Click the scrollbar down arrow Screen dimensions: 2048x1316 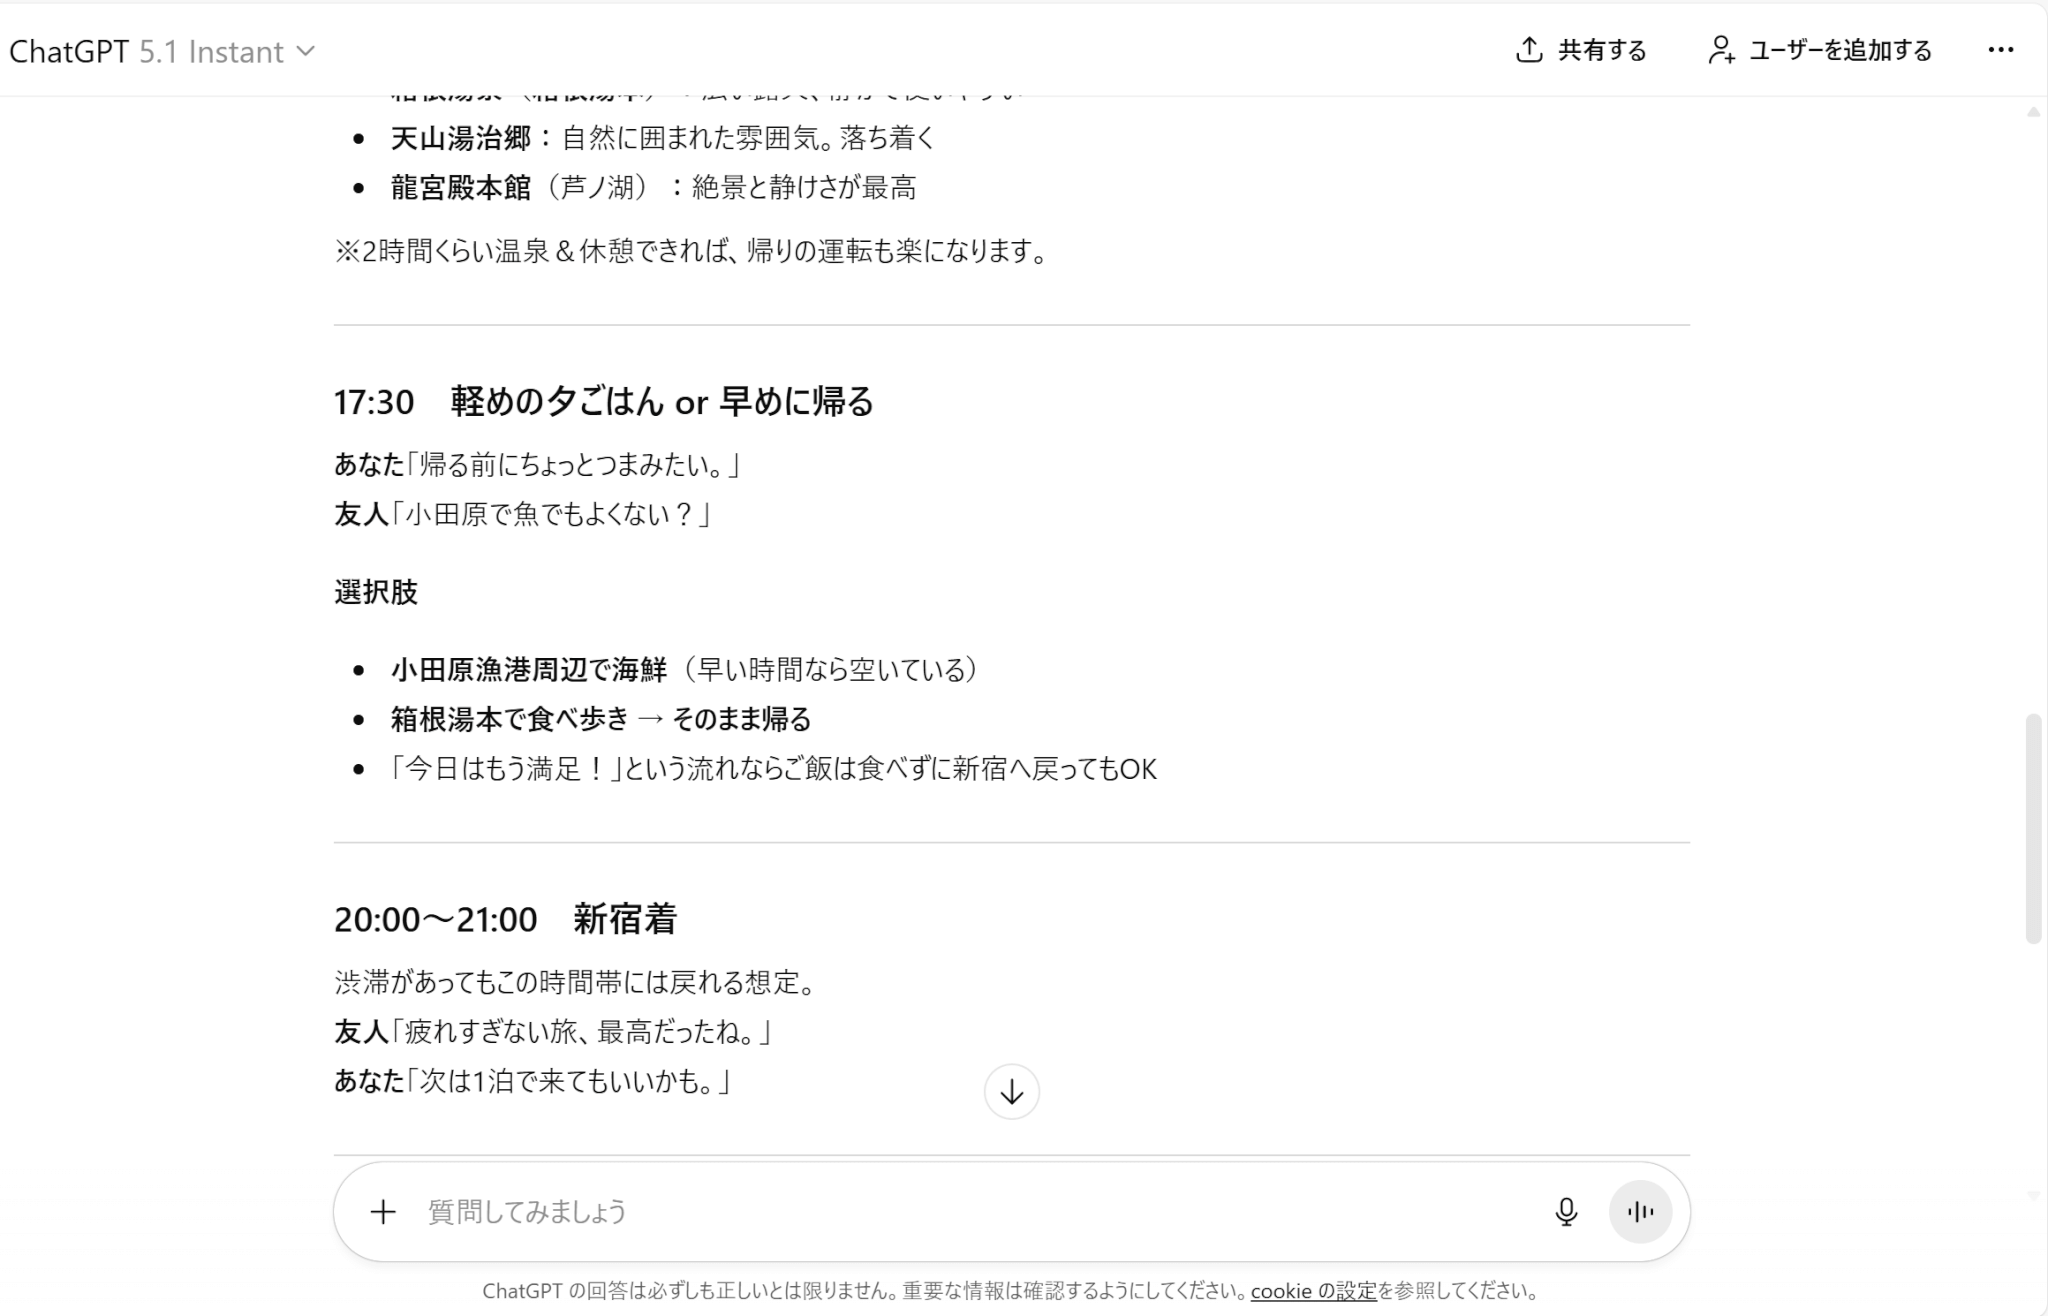[2033, 1195]
